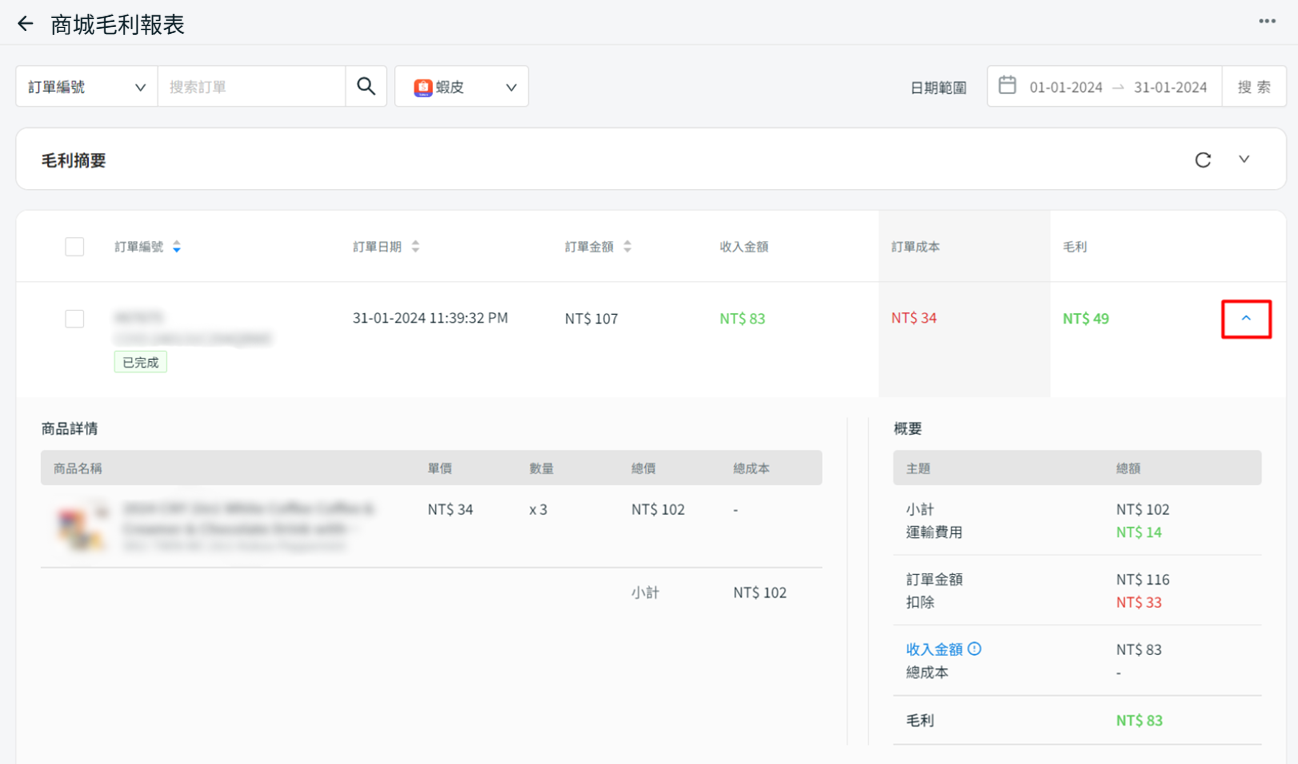Click the calendar icon in date range
This screenshot has width=1298, height=764.
coord(1007,86)
